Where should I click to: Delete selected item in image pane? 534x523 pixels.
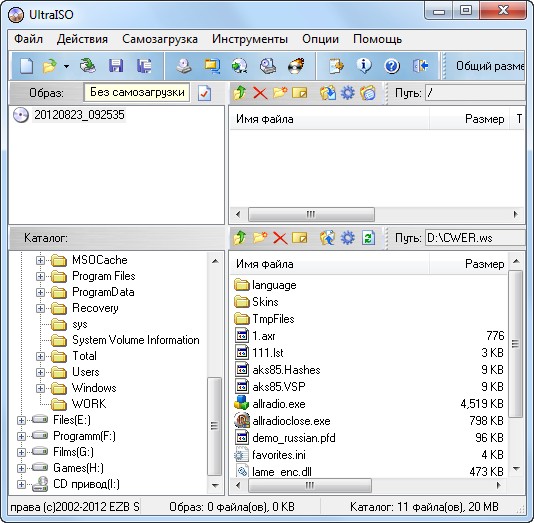[x=260, y=93]
